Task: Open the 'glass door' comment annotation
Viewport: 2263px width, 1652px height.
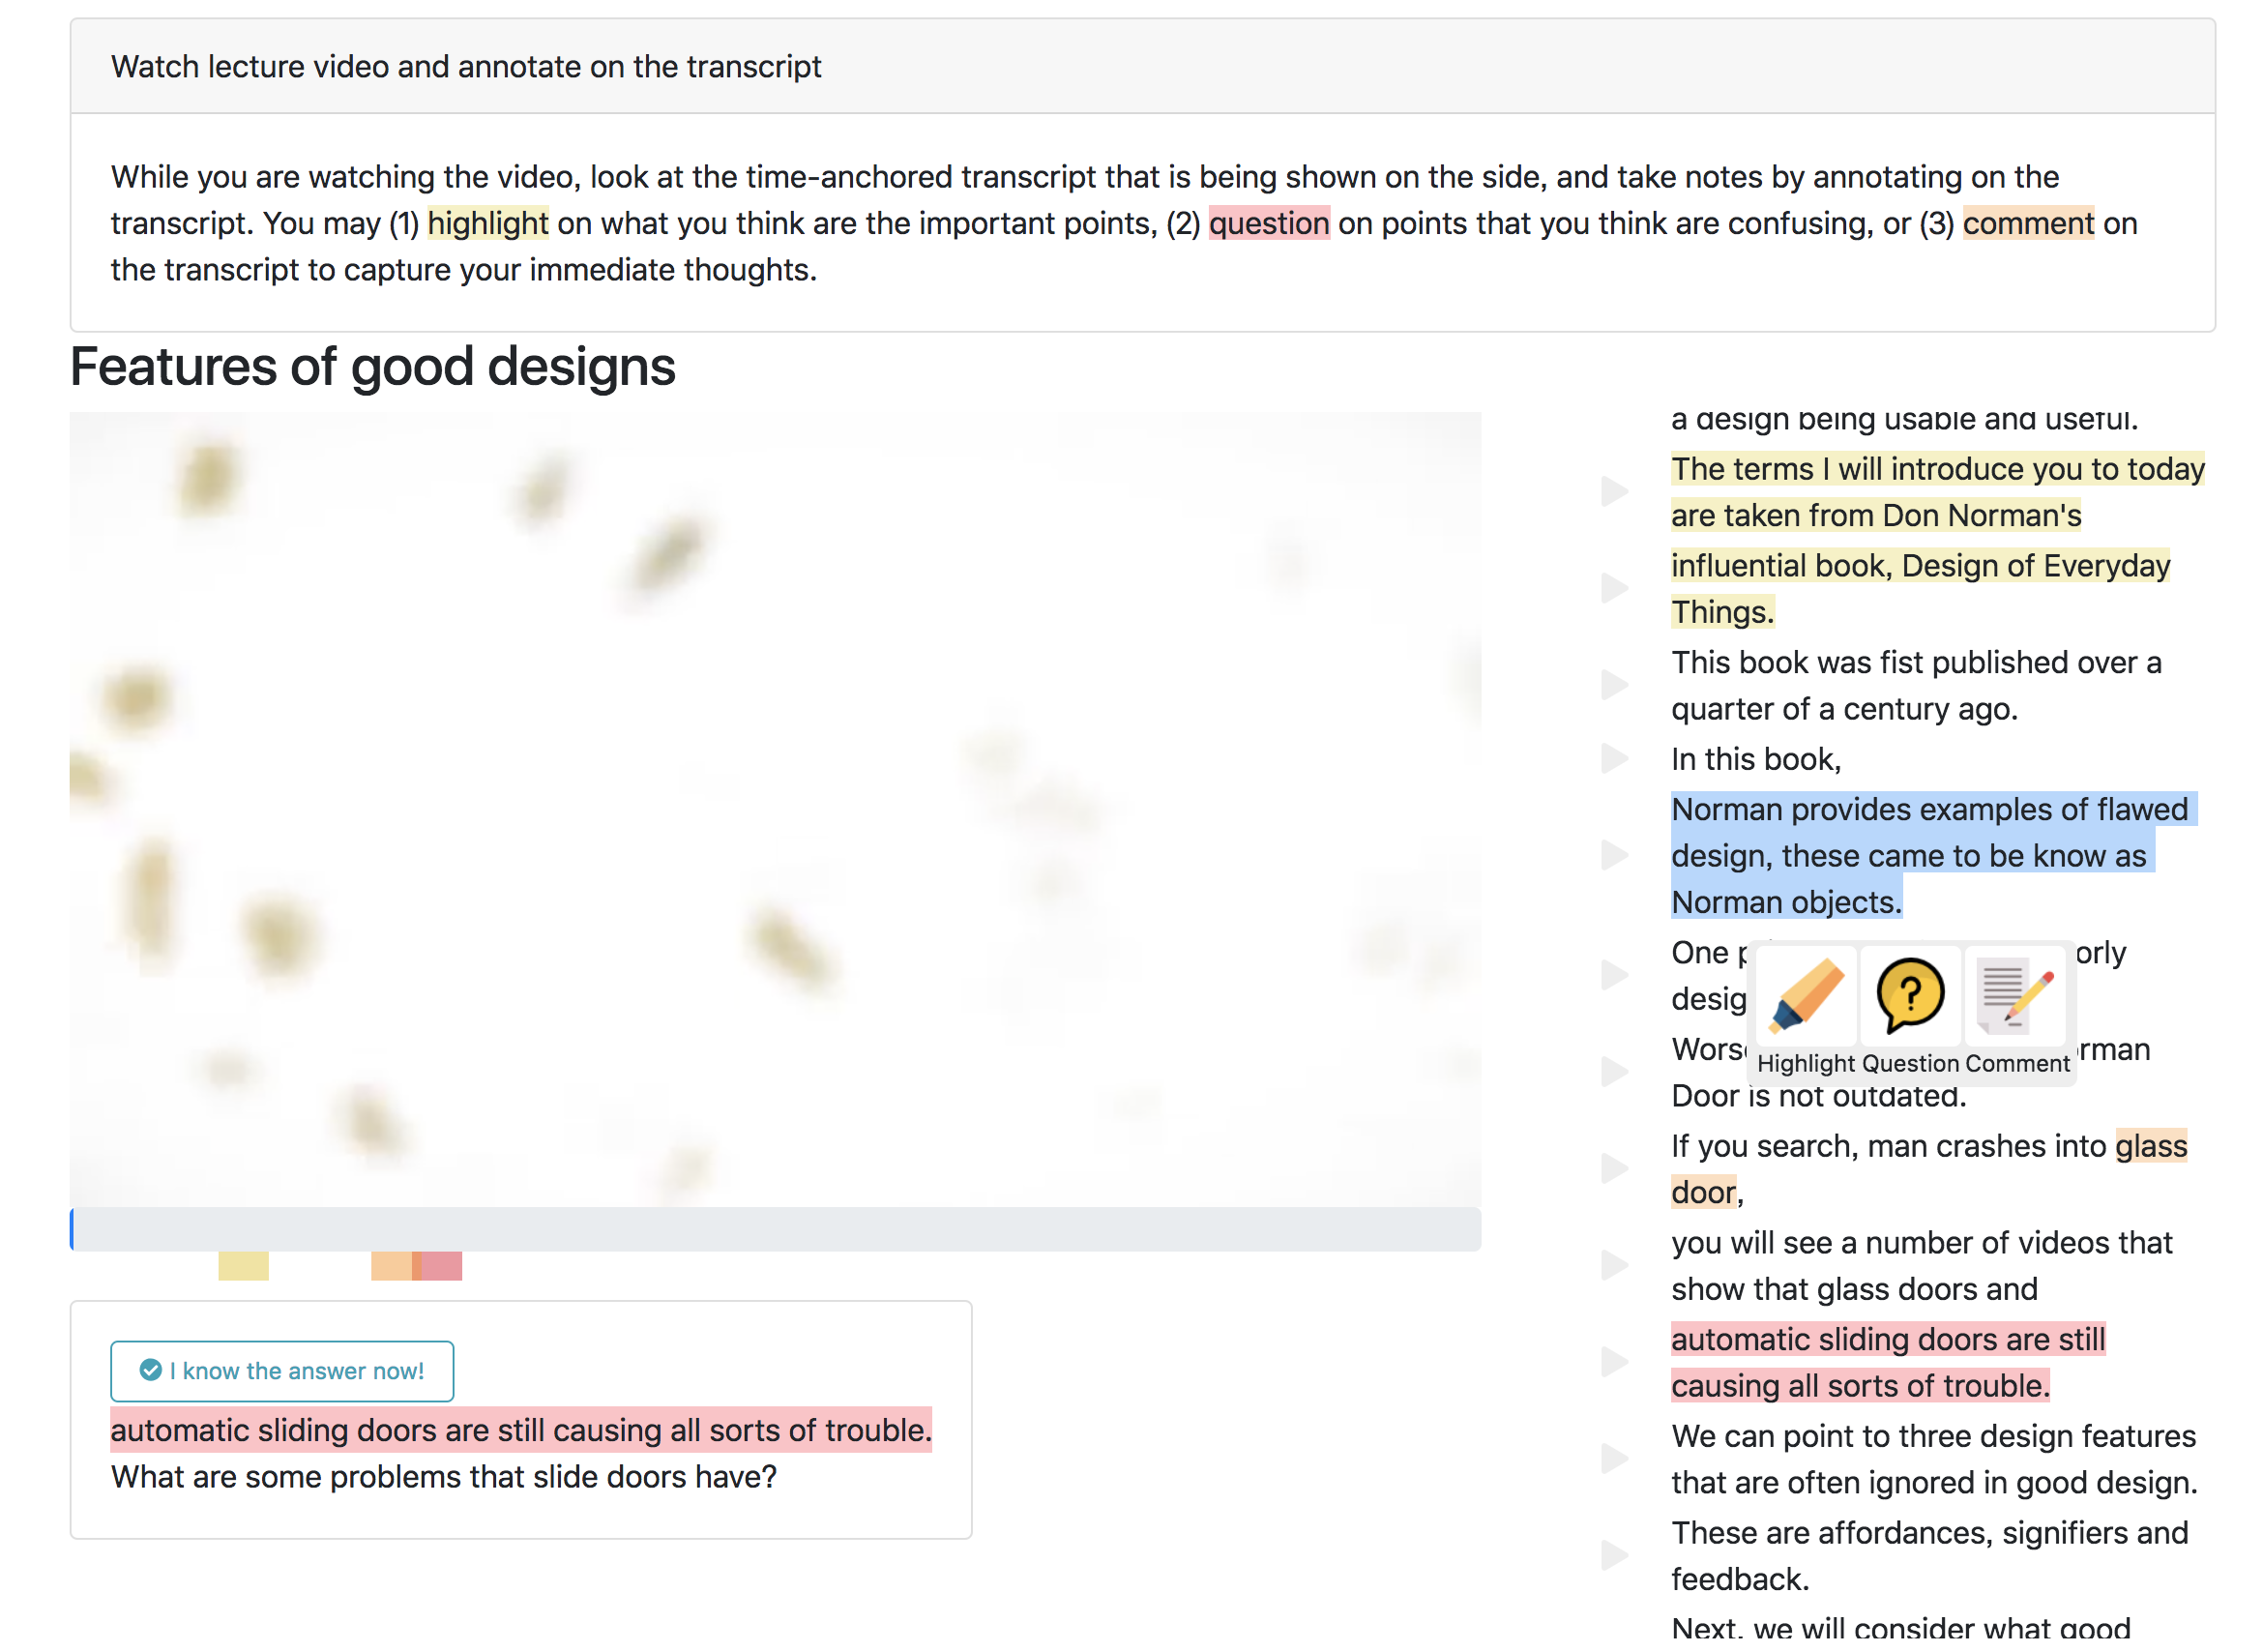Action: pyautogui.click(x=1928, y=1168)
